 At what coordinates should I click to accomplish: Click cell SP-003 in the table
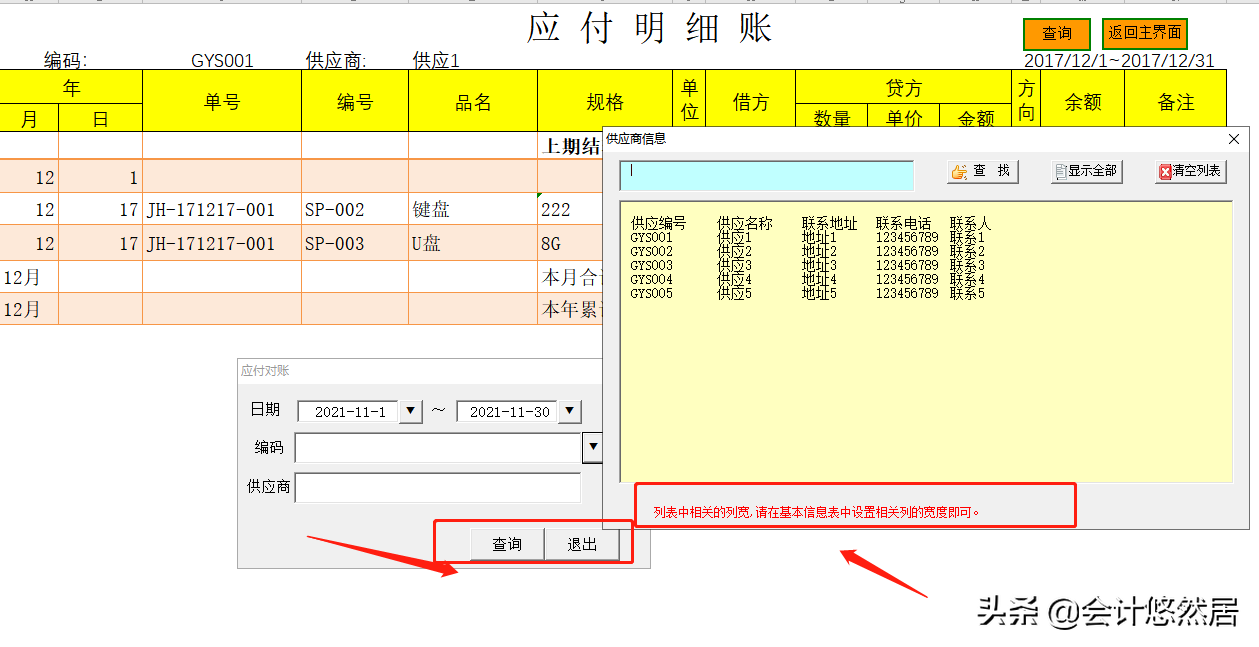(x=355, y=243)
